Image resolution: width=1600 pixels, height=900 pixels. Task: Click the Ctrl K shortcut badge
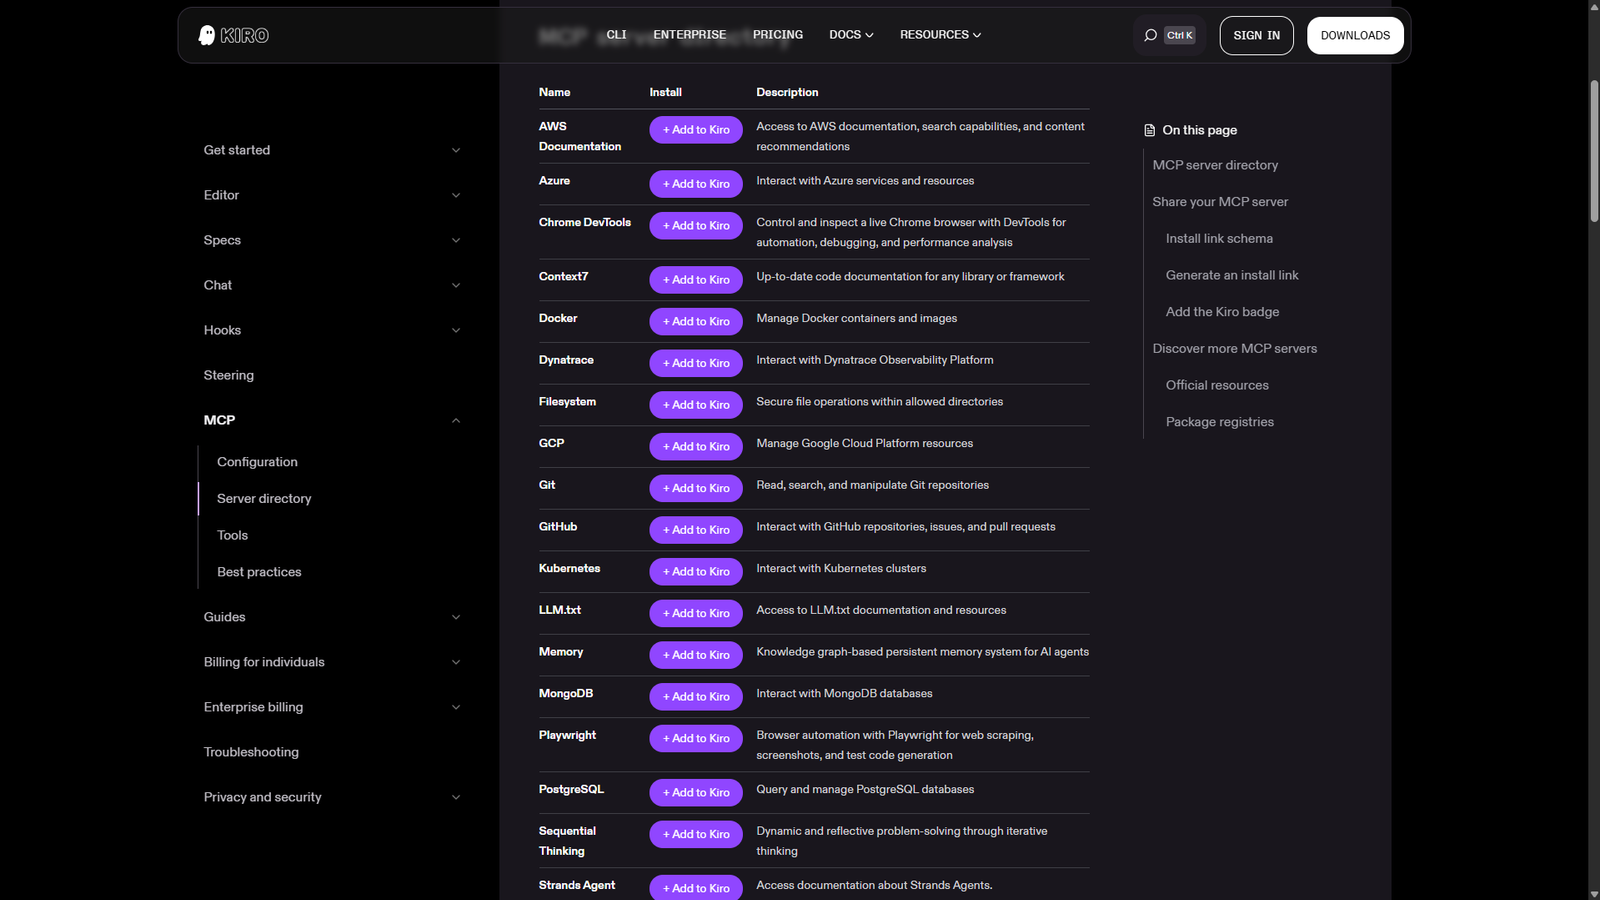(1179, 35)
